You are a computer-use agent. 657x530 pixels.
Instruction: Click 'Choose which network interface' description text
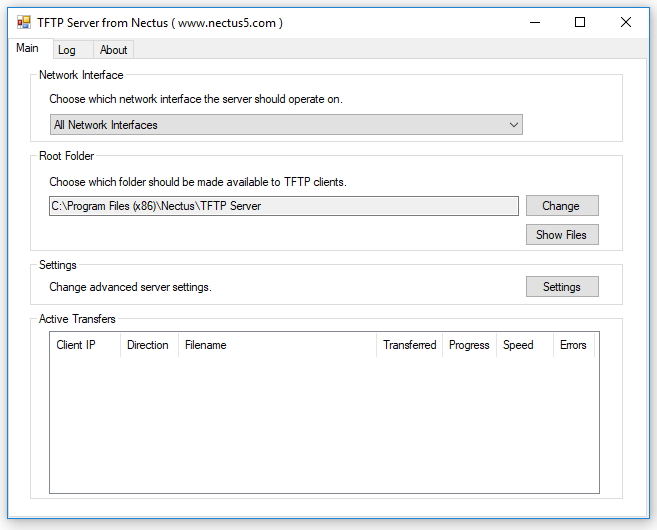click(196, 99)
